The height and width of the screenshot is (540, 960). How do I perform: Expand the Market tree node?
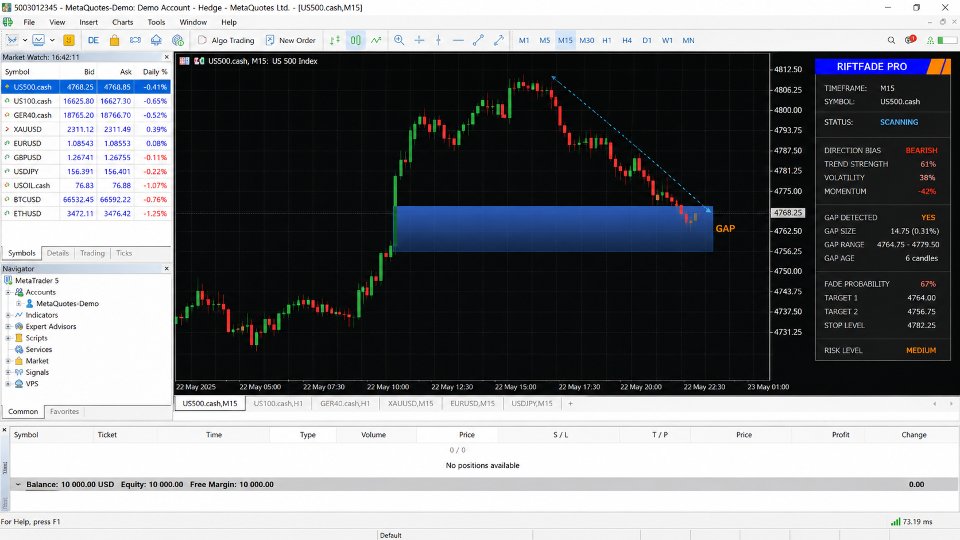click(x=8, y=361)
